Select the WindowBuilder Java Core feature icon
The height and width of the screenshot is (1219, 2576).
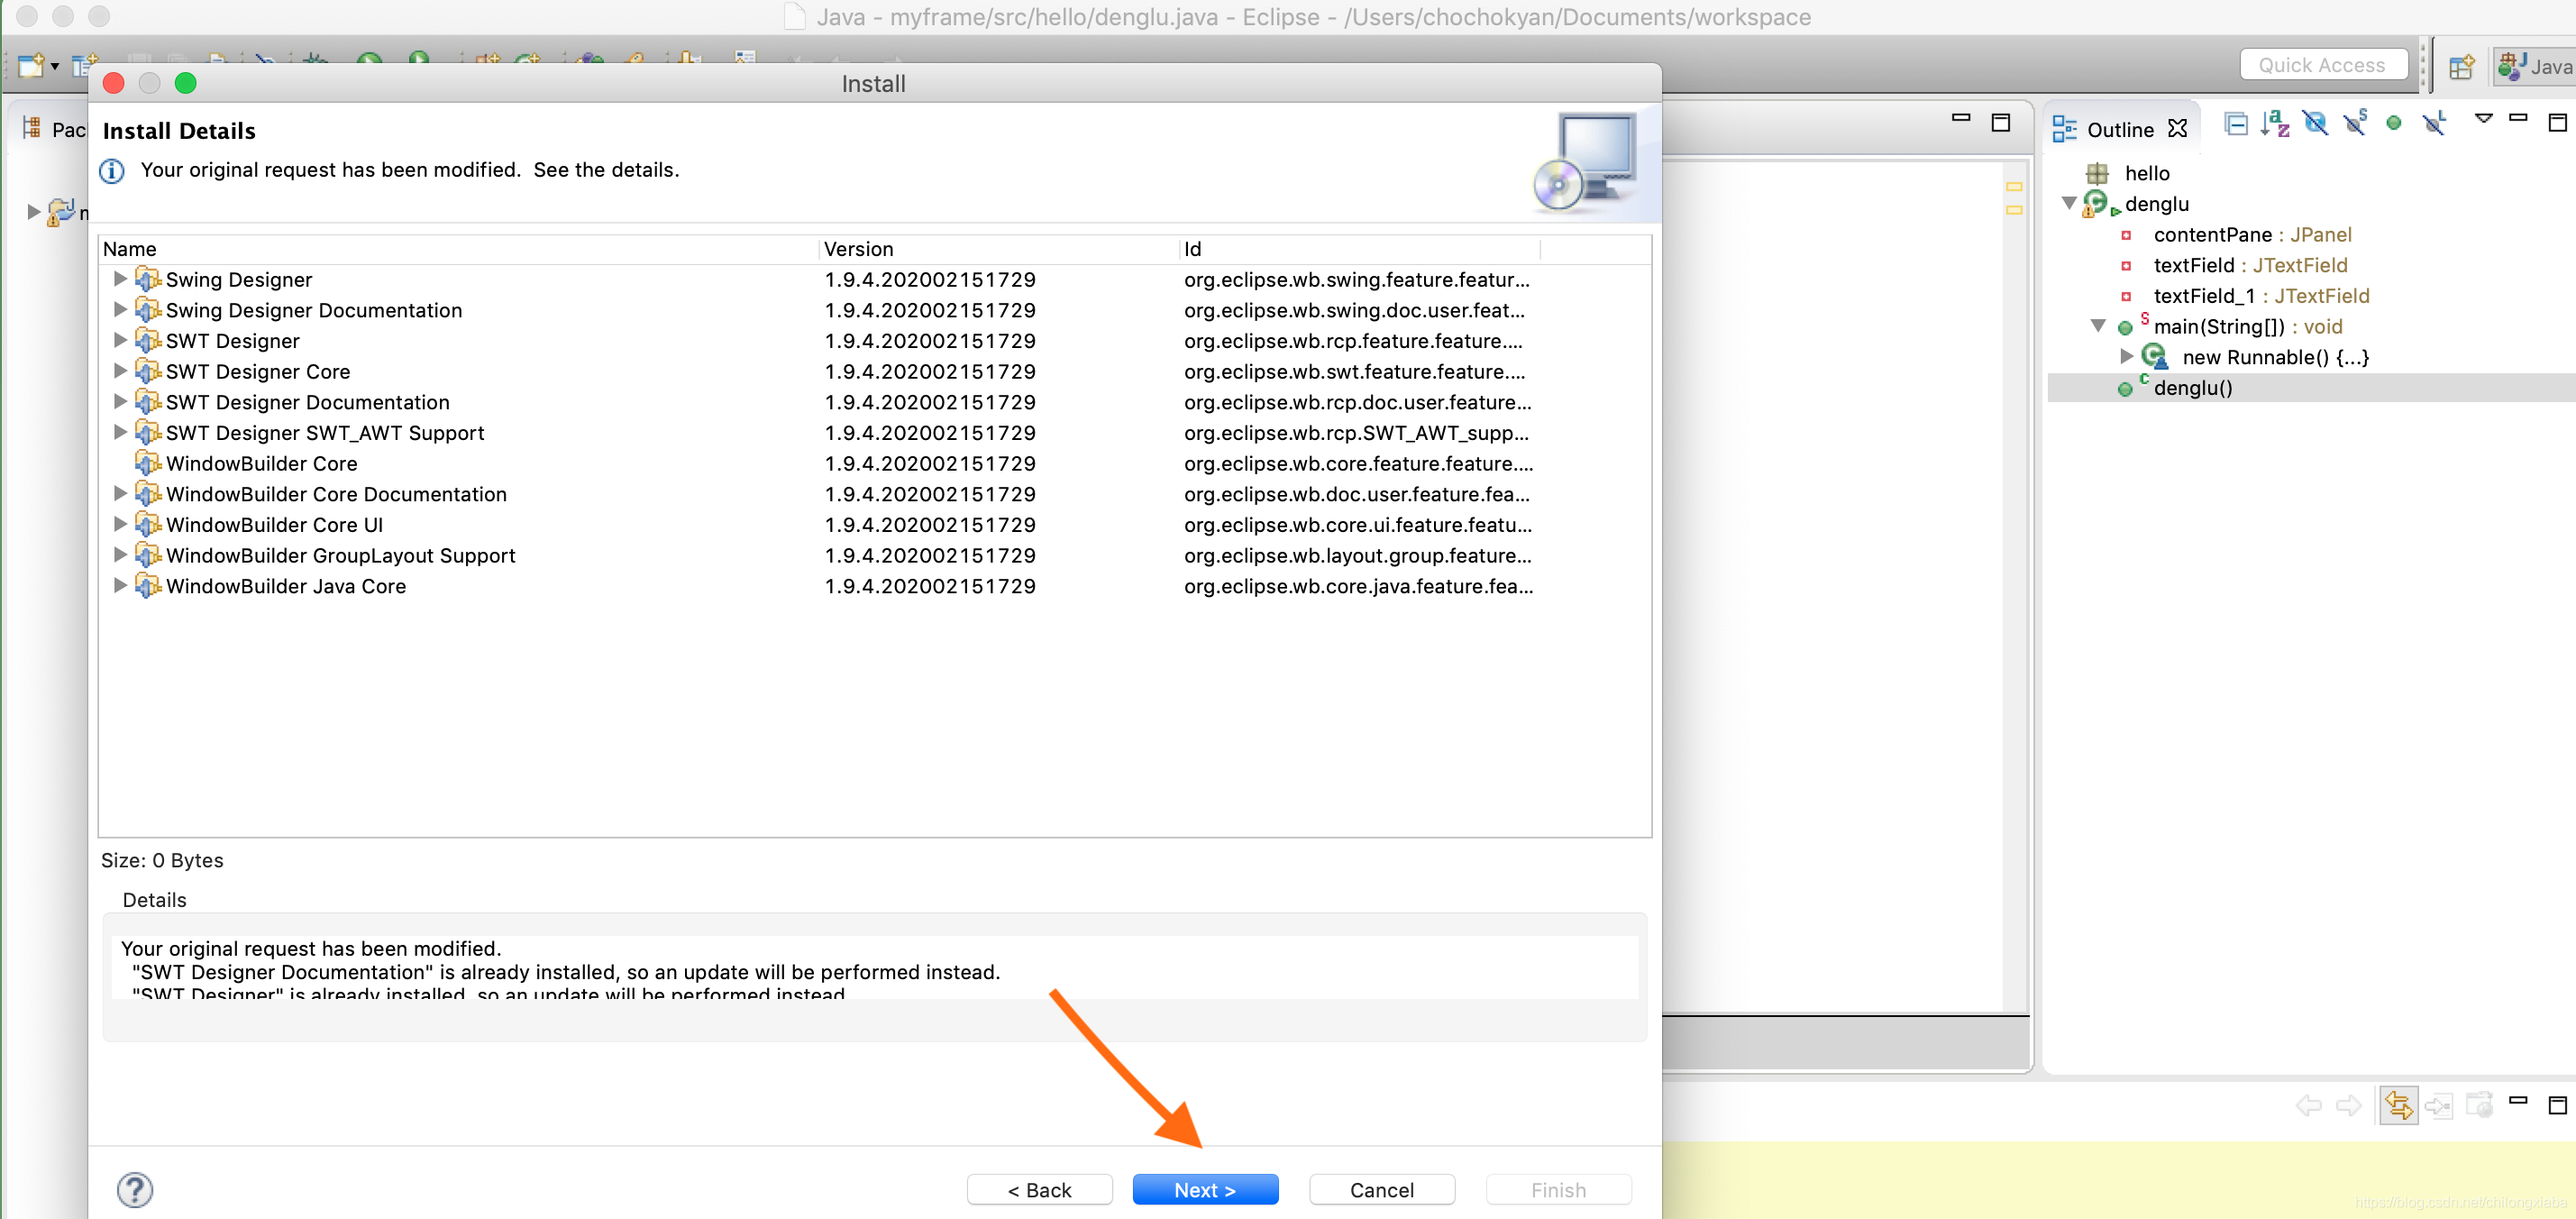tap(148, 585)
